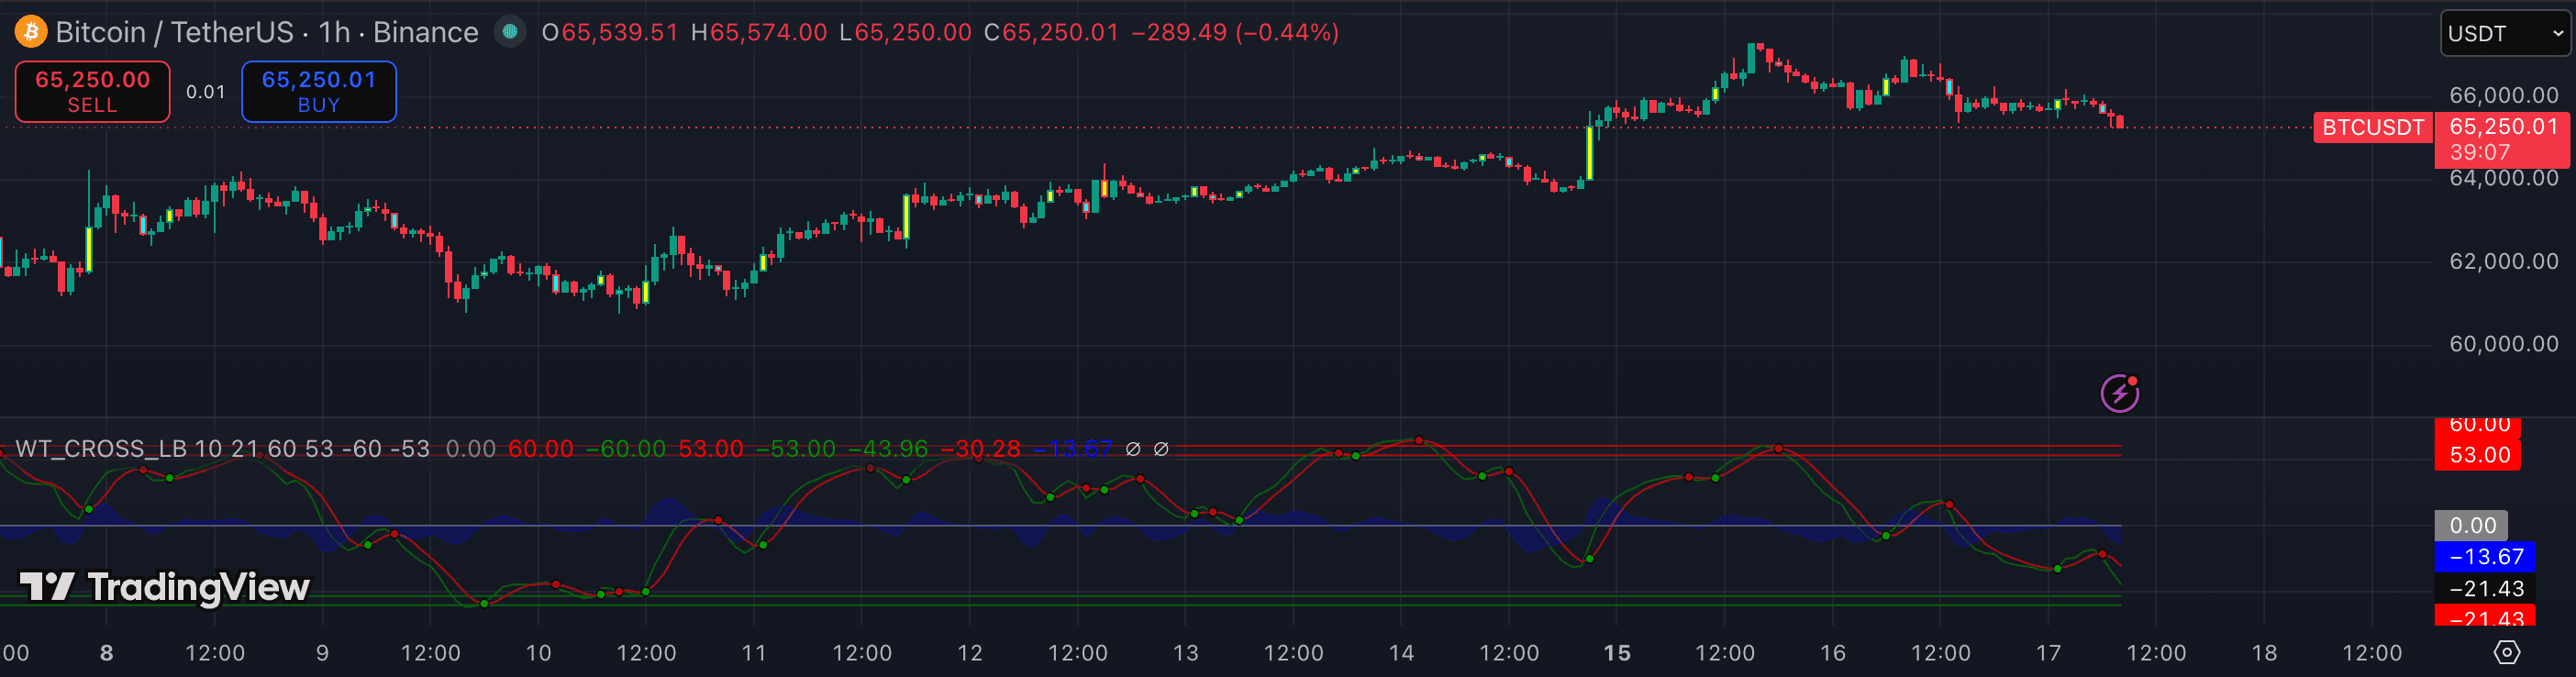The width and height of the screenshot is (2576, 677).
Task: Click the date 15 on time axis
Action: [x=1617, y=653]
